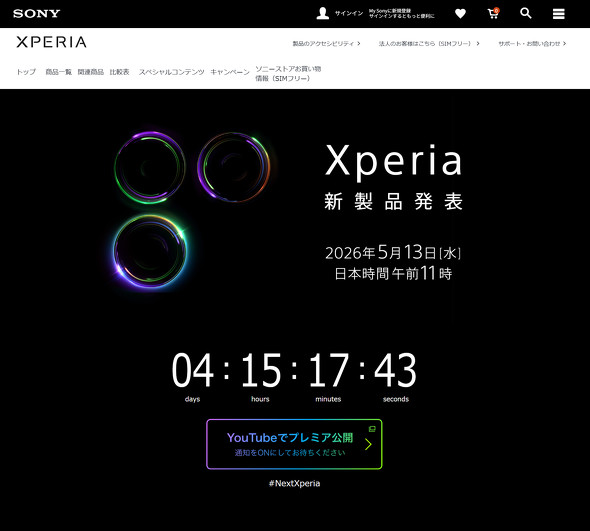The width and height of the screenshot is (590, 531).
Task: Select the 関連商品 navigation item
Action: click(x=91, y=72)
